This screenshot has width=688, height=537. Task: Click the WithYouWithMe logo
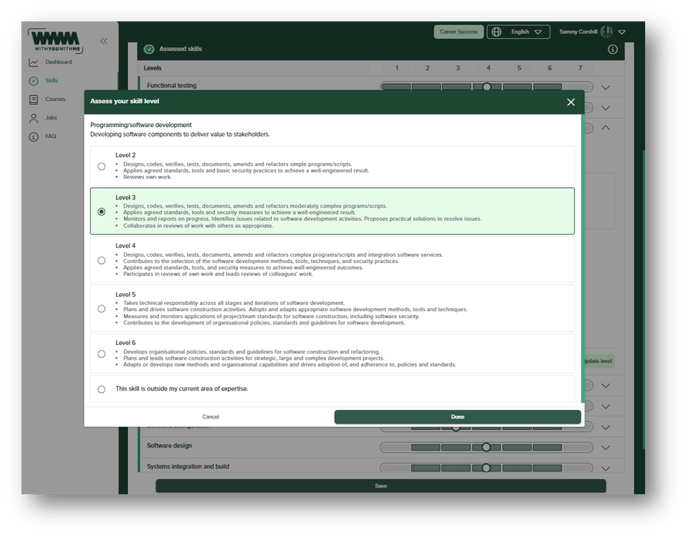click(56, 40)
